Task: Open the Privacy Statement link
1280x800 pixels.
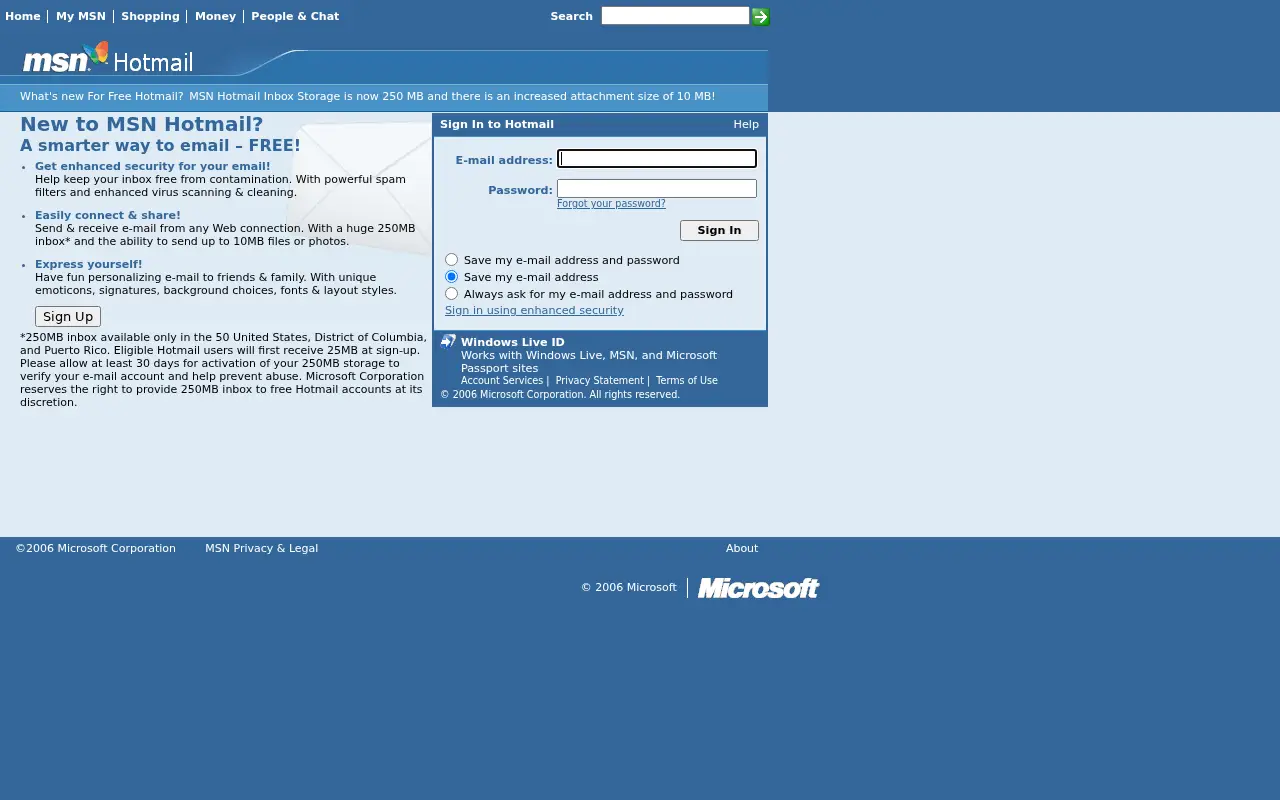Action: tap(599, 381)
